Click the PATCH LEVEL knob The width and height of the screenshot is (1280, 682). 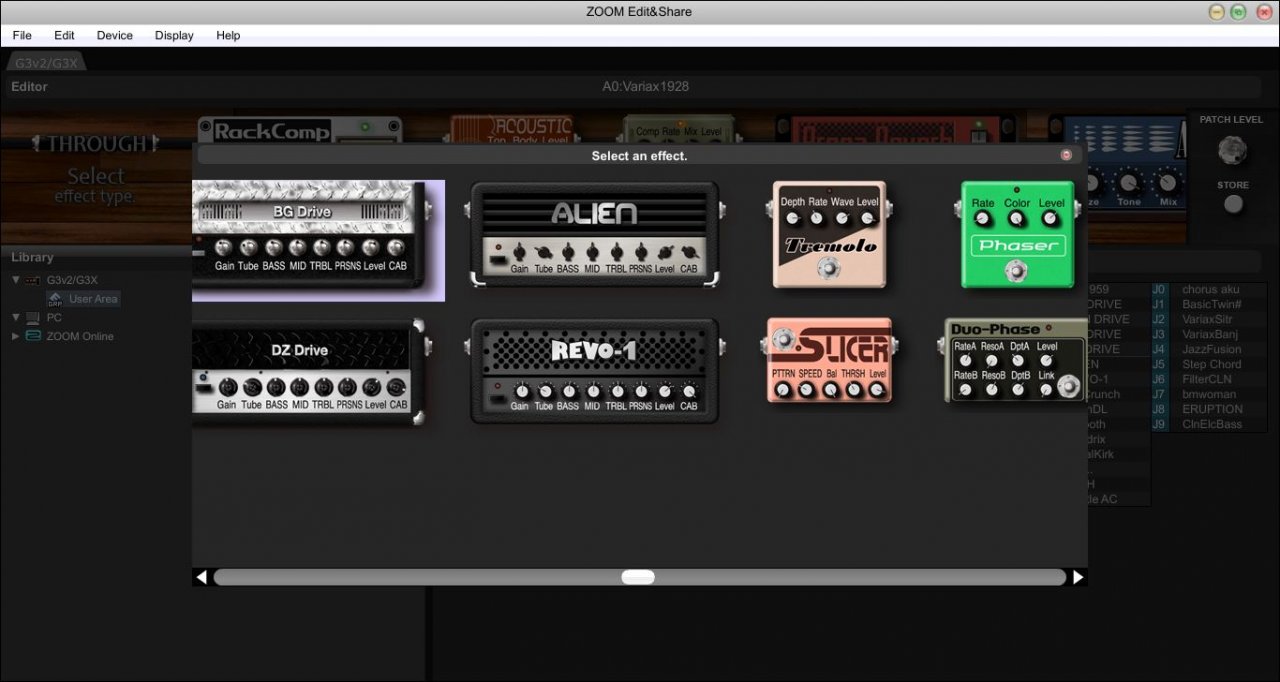coord(1232,151)
